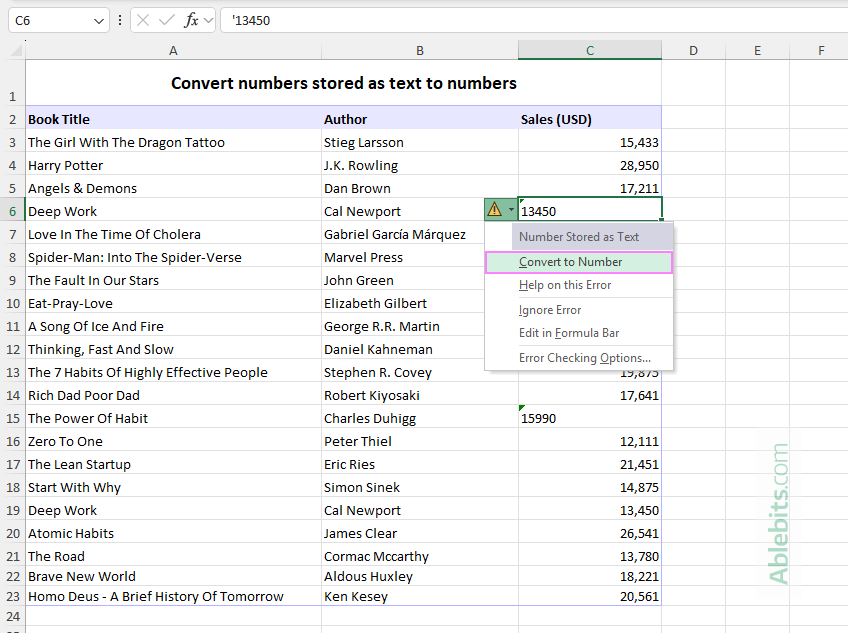Expand the fx function dropdown chevron
Image resolution: width=848 pixels, height=633 pixels.
[x=209, y=21]
